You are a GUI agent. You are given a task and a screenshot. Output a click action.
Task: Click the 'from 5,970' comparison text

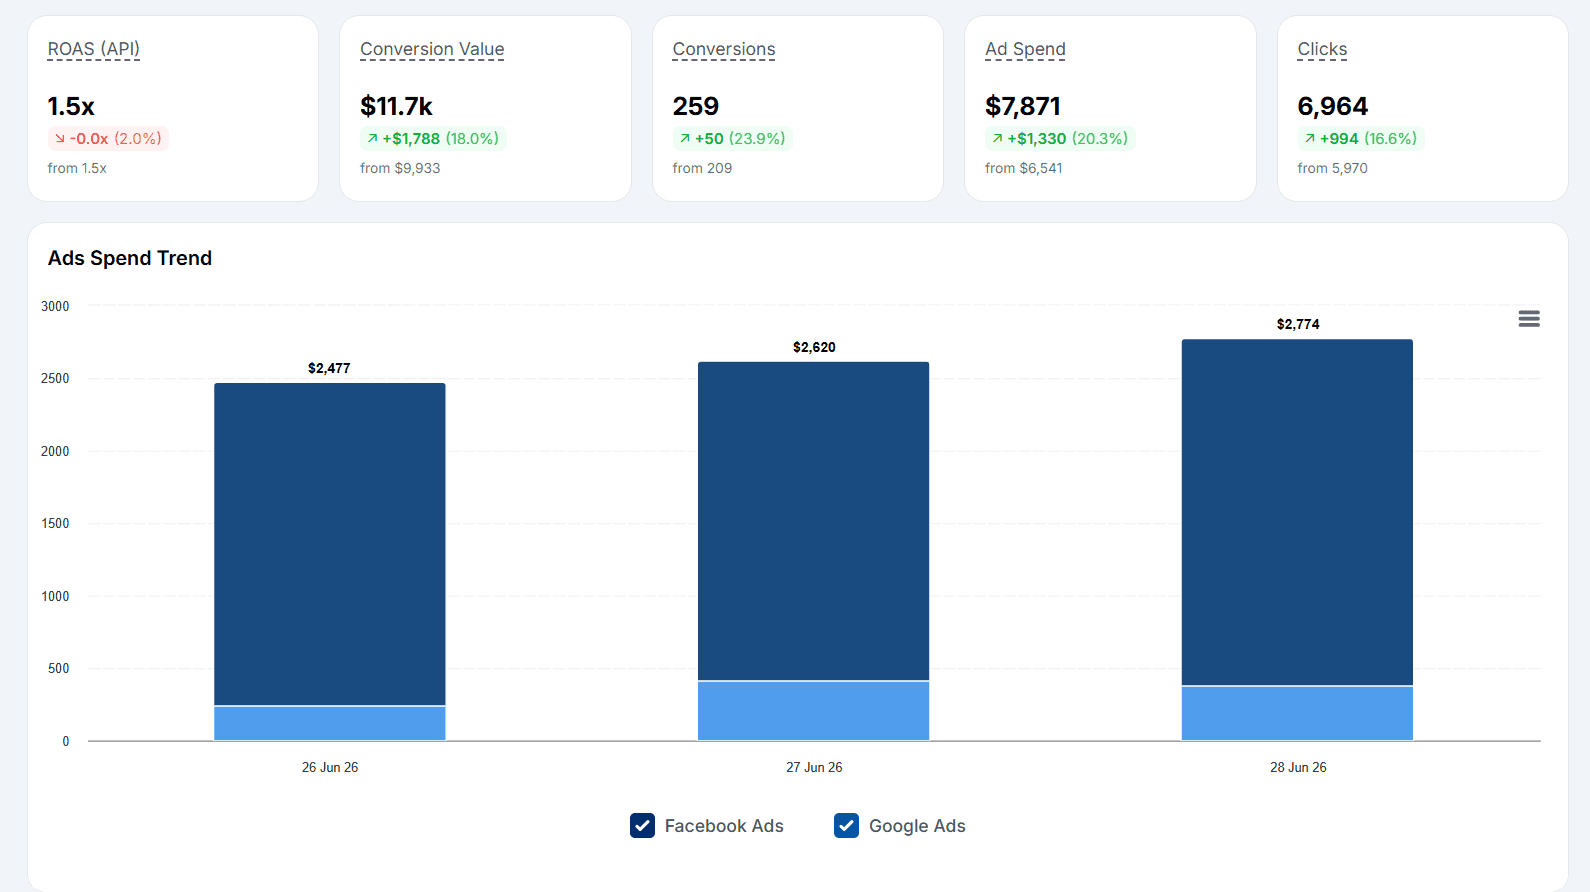coord(1333,168)
